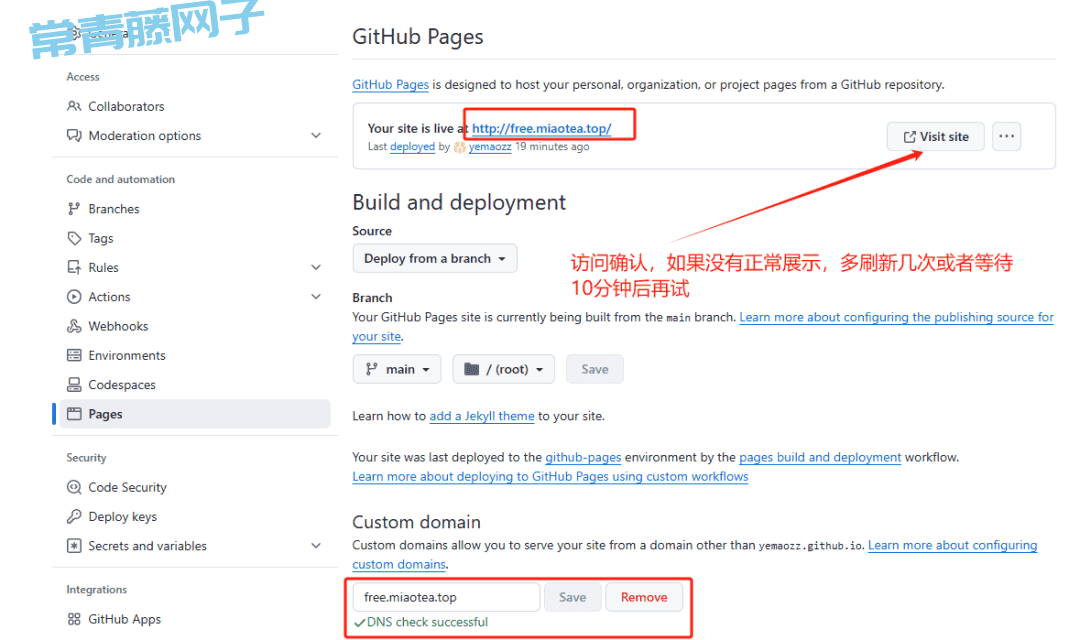Click the GitHub Pages documentation link

(x=391, y=85)
